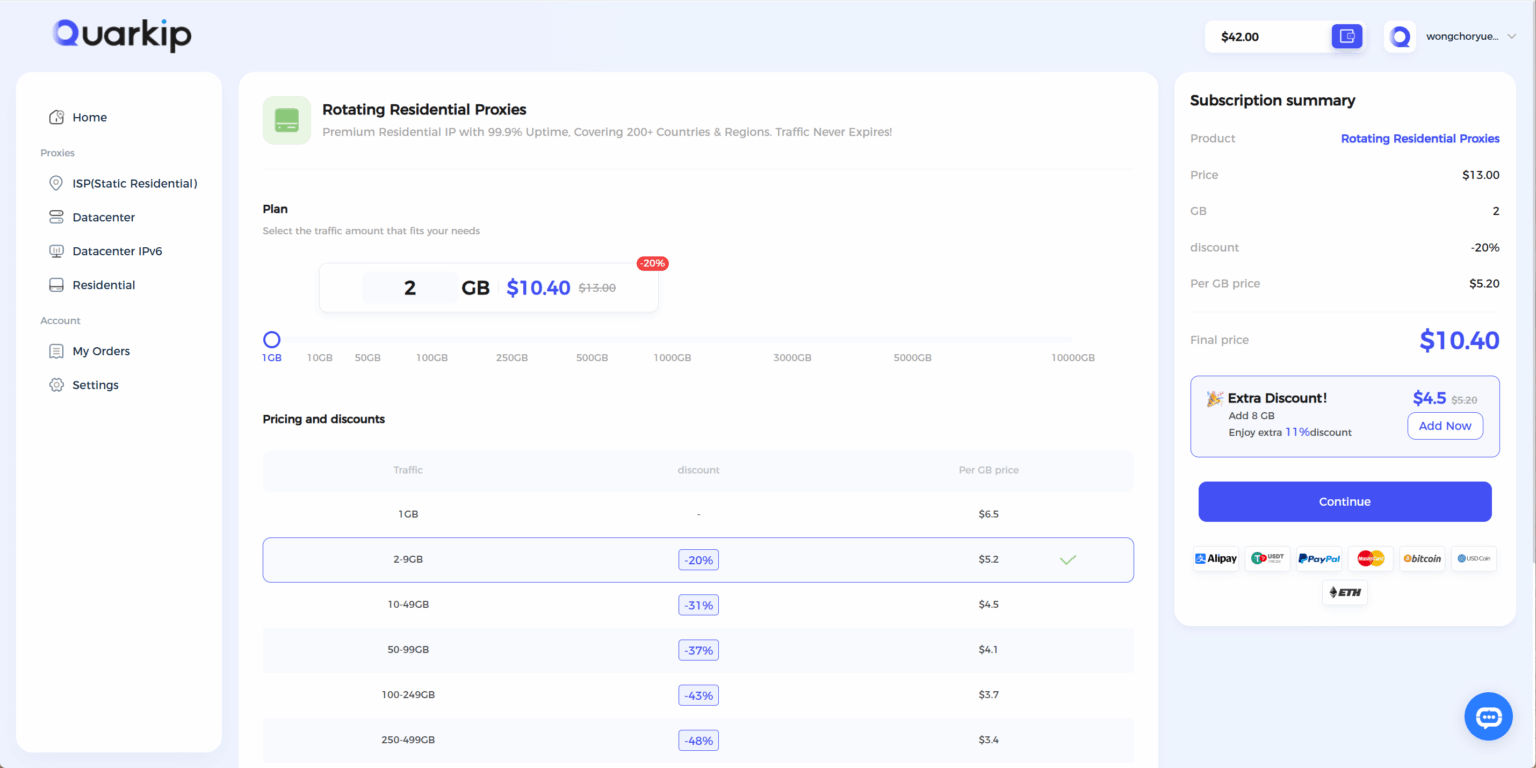The height and width of the screenshot is (768, 1536).
Task: Select the 50-99GB pricing tier
Action: tap(698, 650)
